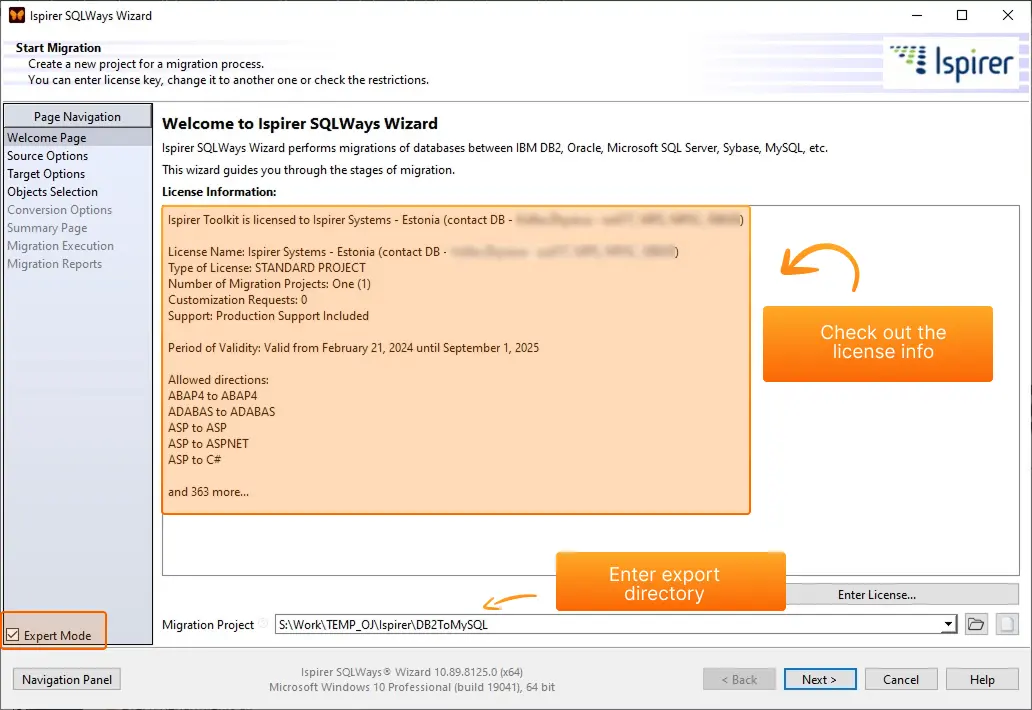Open Target Options page

pyautogui.click(x=46, y=174)
